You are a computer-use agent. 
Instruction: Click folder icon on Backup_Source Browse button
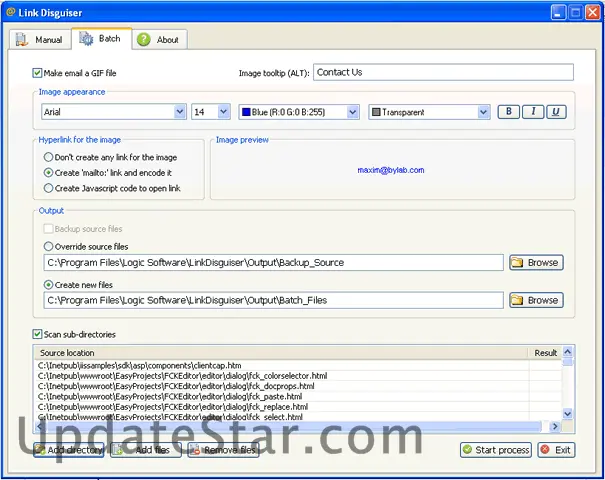point(517,262)
